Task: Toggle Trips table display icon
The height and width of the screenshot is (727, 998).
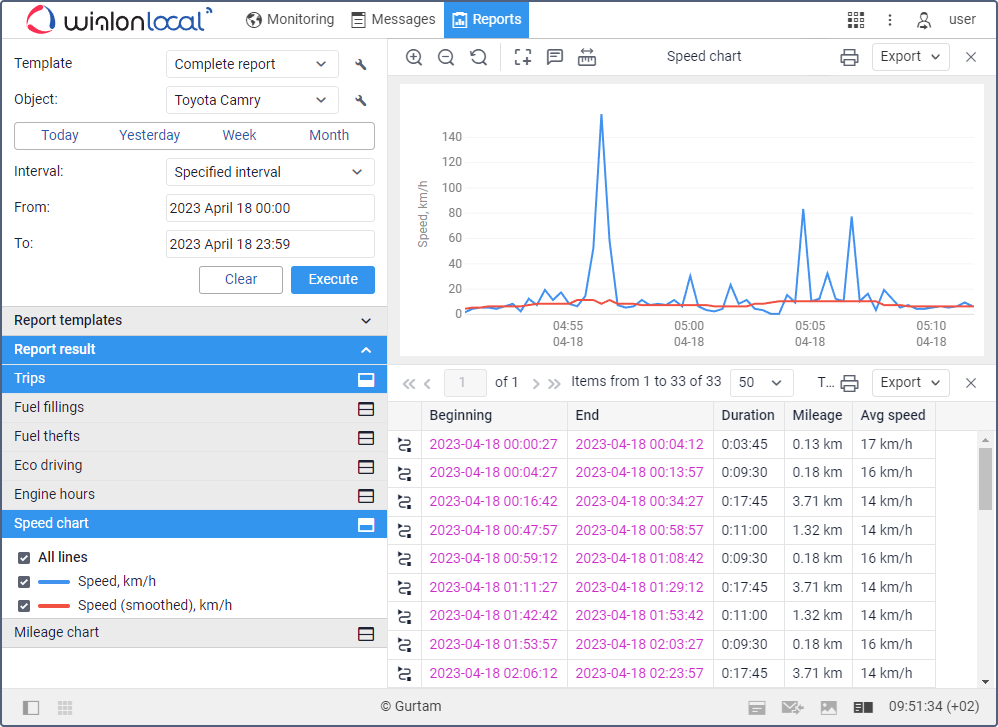Action: pos(366,380)
